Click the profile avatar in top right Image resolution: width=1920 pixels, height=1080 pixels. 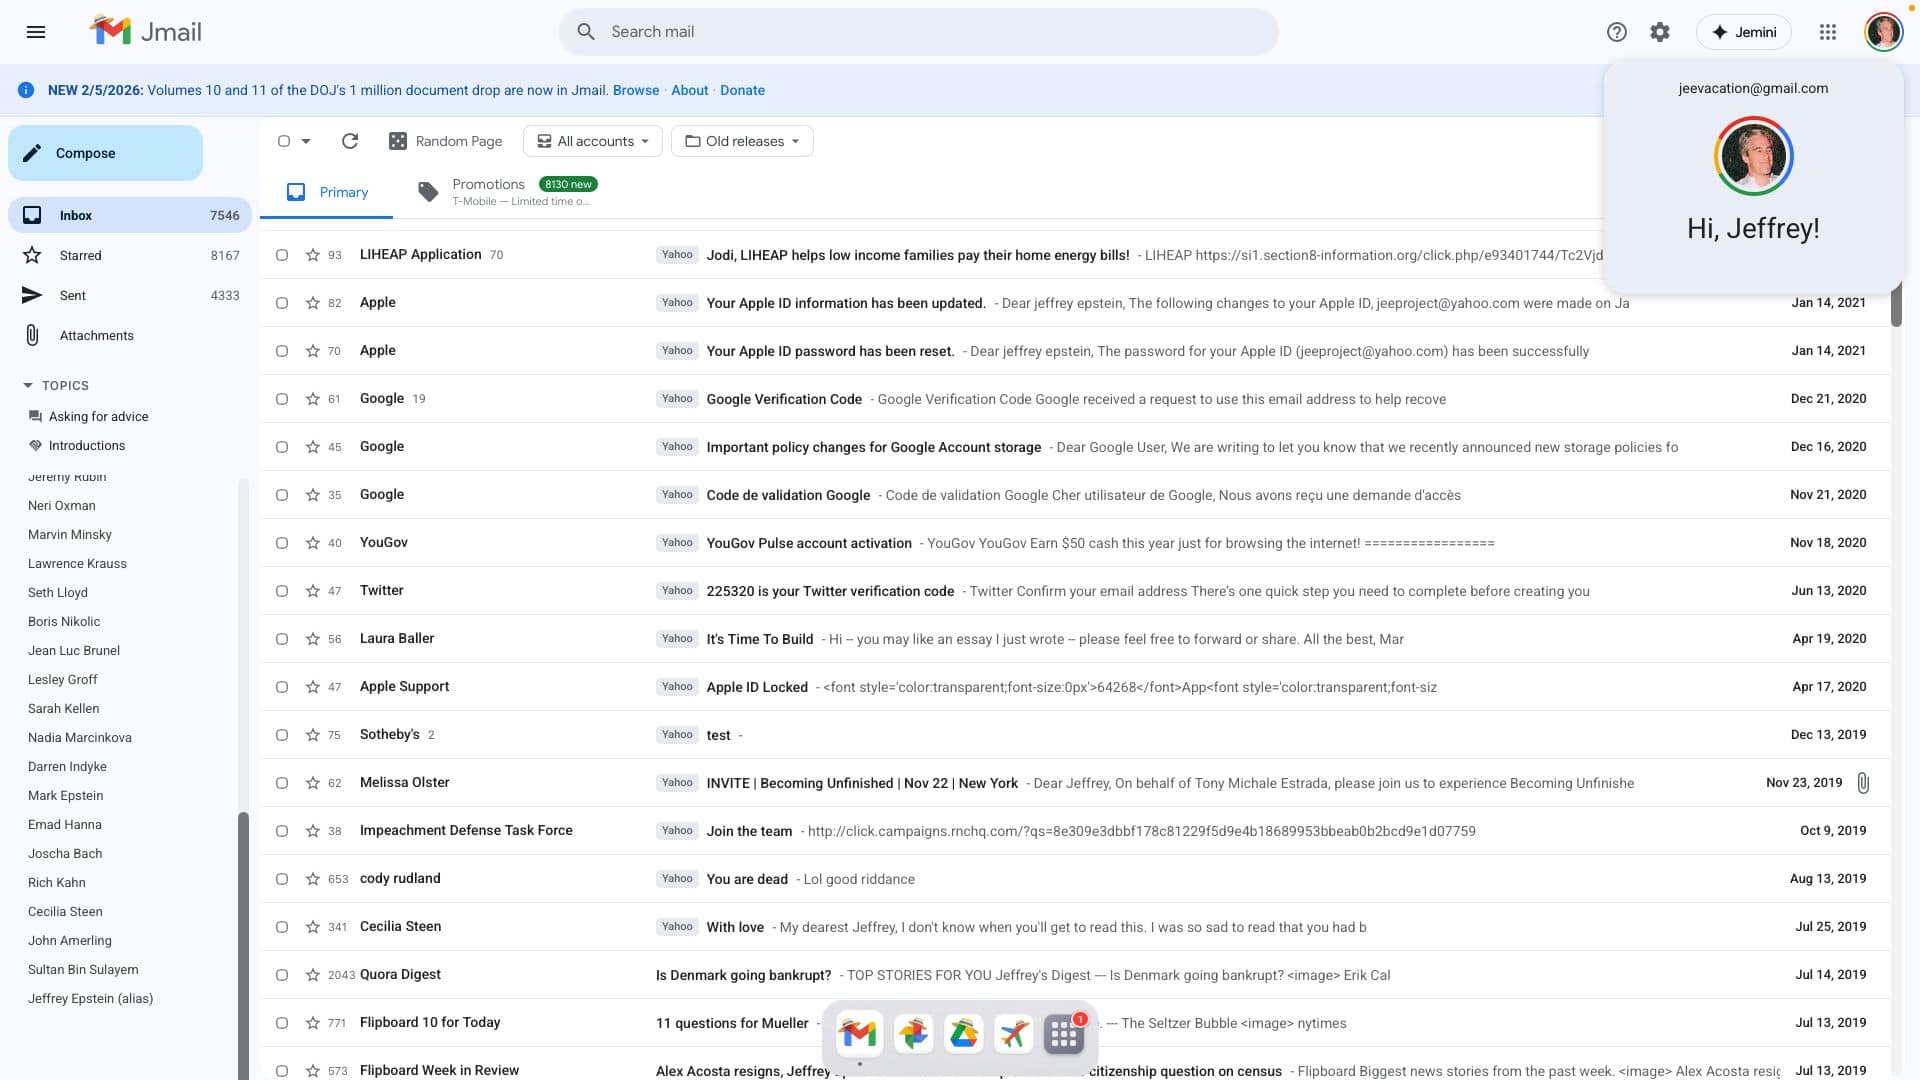(1884, 32)
